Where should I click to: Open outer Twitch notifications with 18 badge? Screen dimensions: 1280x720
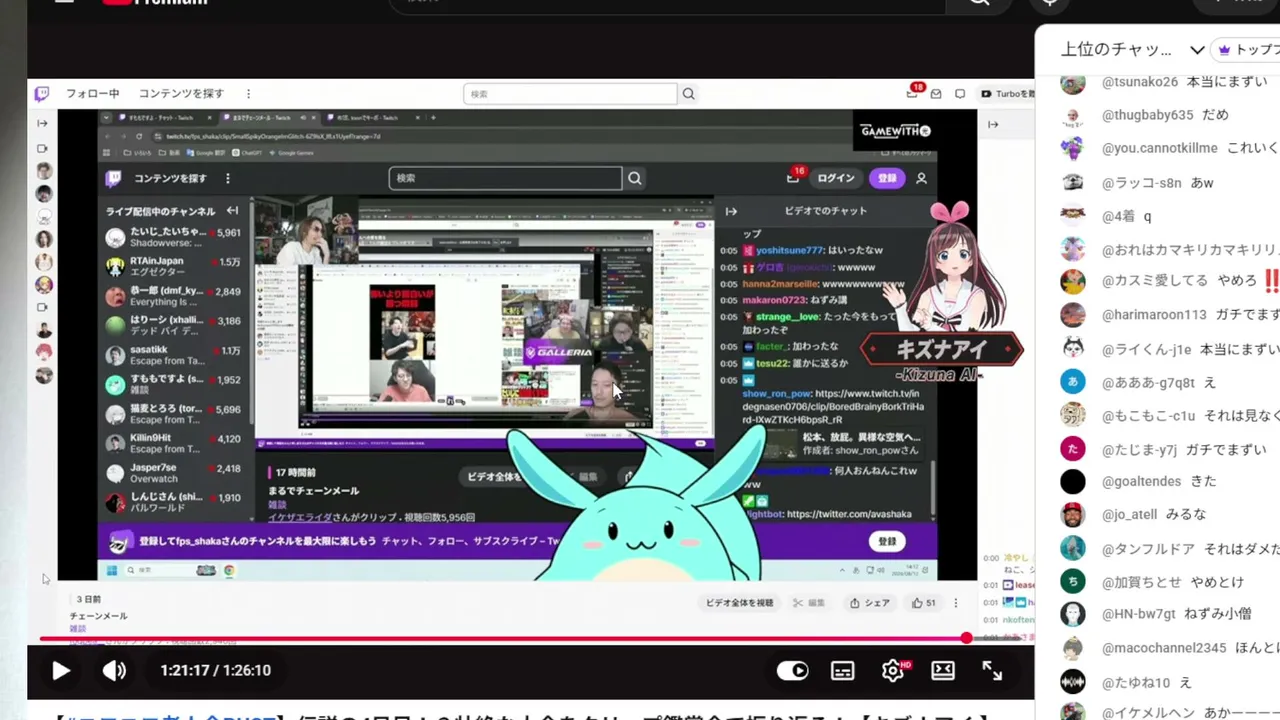click(913, 93)
